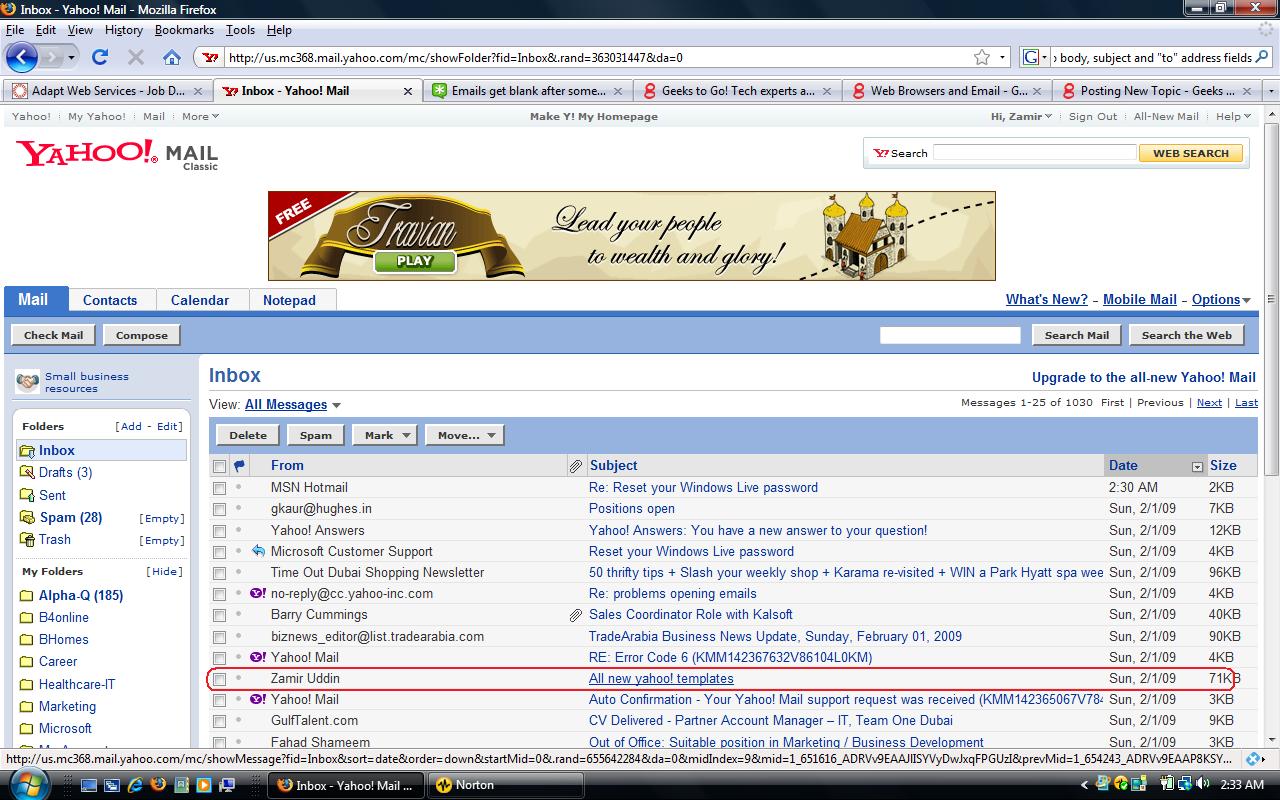Tick checkbox for Microsoft Customer Support email

(x=219, y=552)
